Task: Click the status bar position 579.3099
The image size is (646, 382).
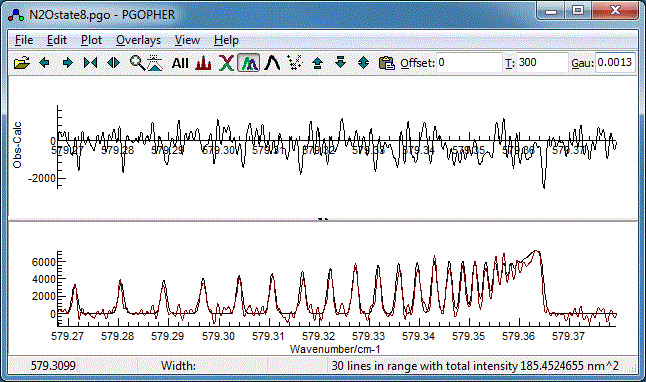Action: (53, 366)
